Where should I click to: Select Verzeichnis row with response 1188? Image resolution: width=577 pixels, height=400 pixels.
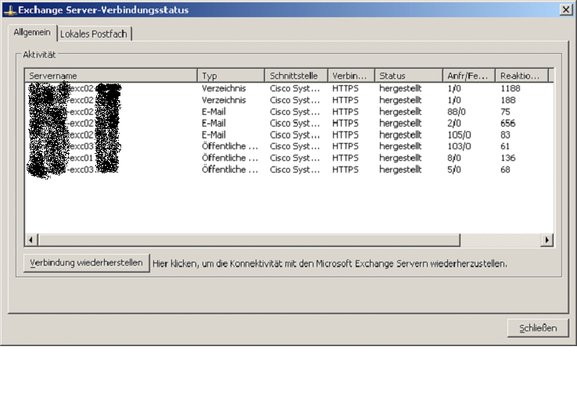click(x=289, y=88)
